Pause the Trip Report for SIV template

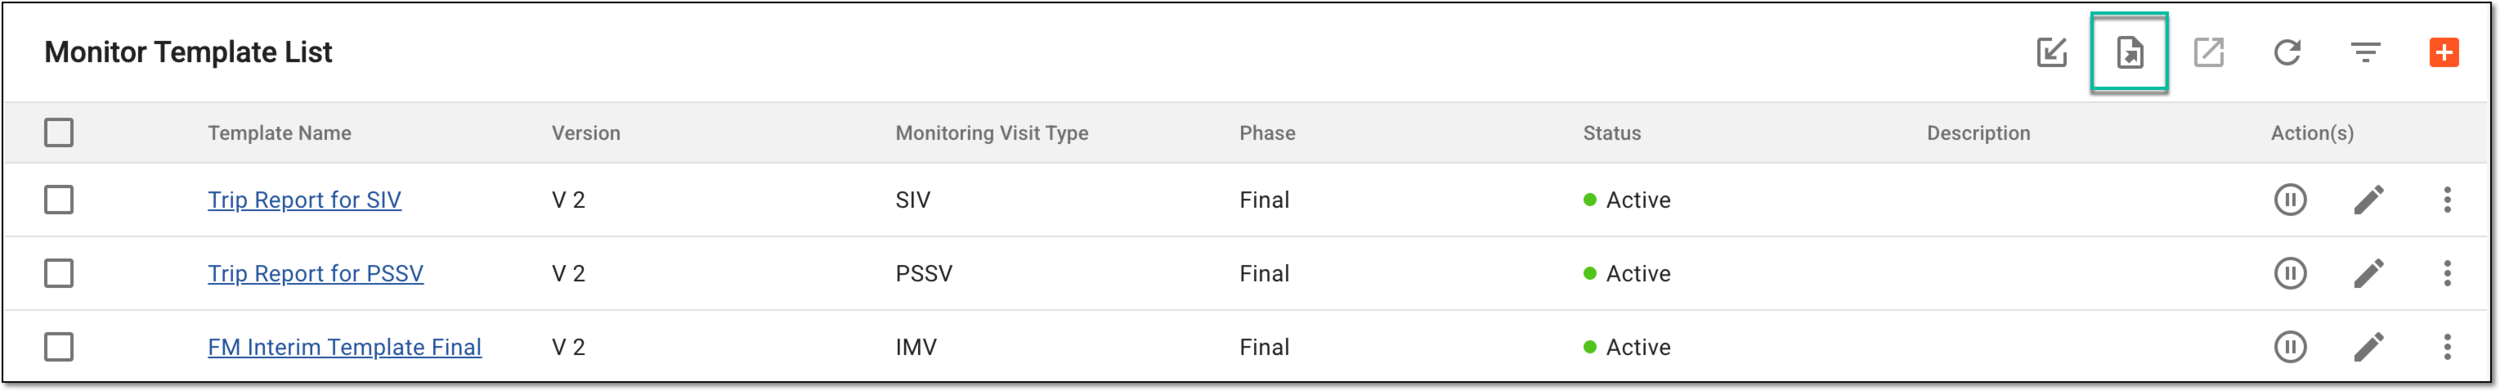pyautogui.click(x=2290, y=200)
